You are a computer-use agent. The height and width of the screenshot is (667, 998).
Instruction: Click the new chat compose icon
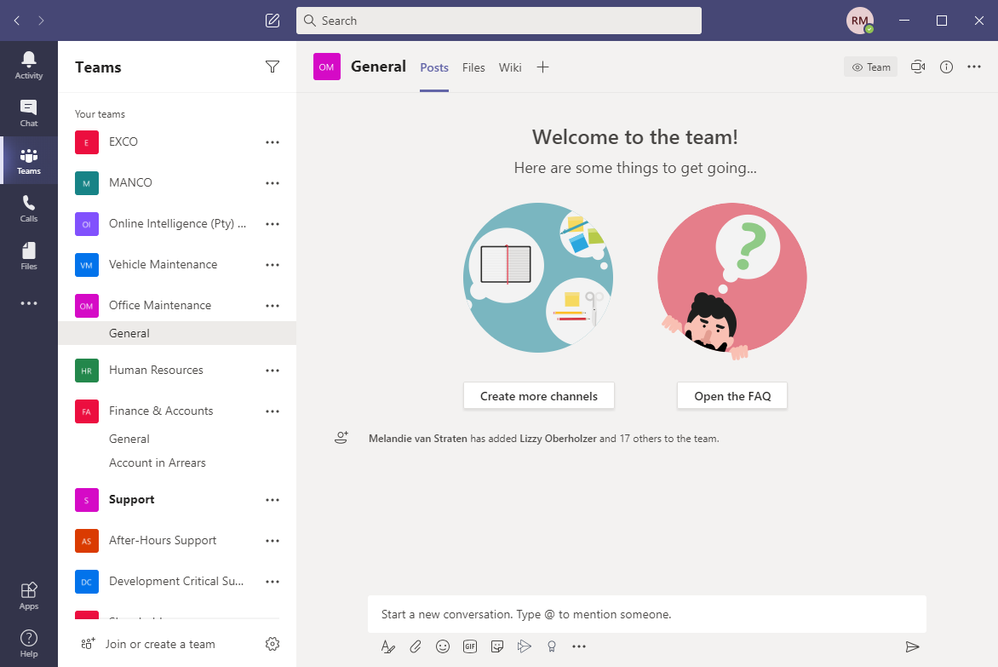click(x=272, y=20)
